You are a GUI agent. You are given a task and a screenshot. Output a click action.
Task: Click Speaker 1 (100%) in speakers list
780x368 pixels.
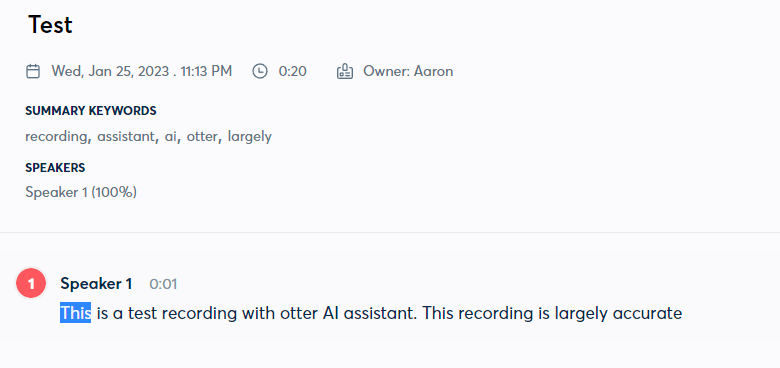click(x=81, y=192)
